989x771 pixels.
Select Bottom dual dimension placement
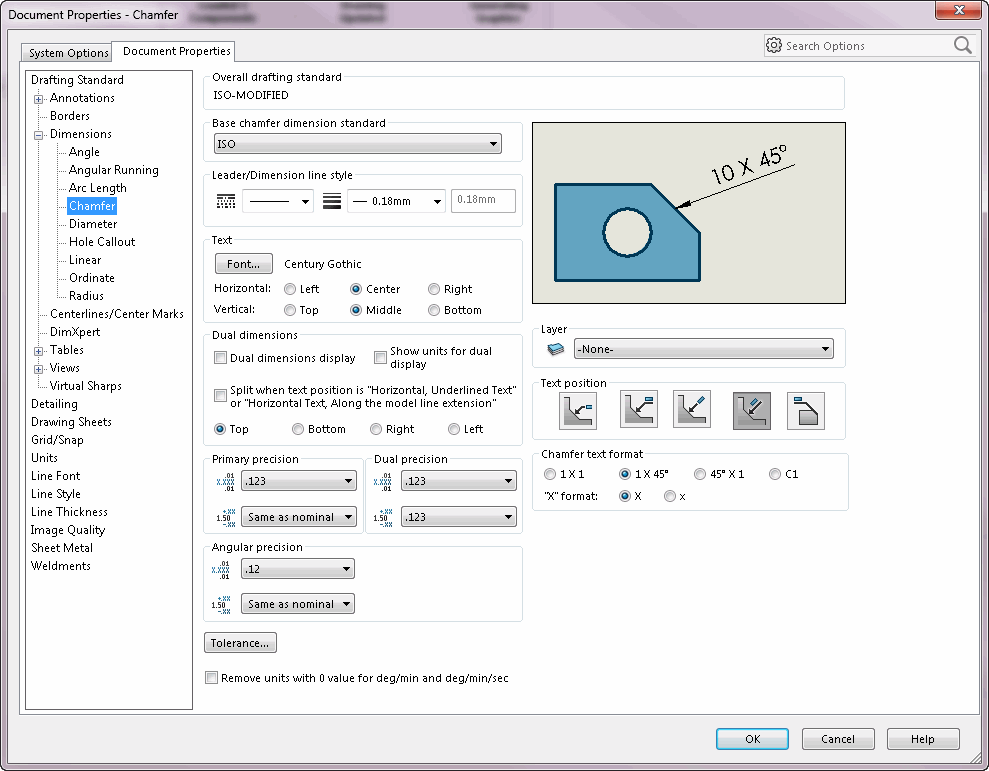(298, 429)
